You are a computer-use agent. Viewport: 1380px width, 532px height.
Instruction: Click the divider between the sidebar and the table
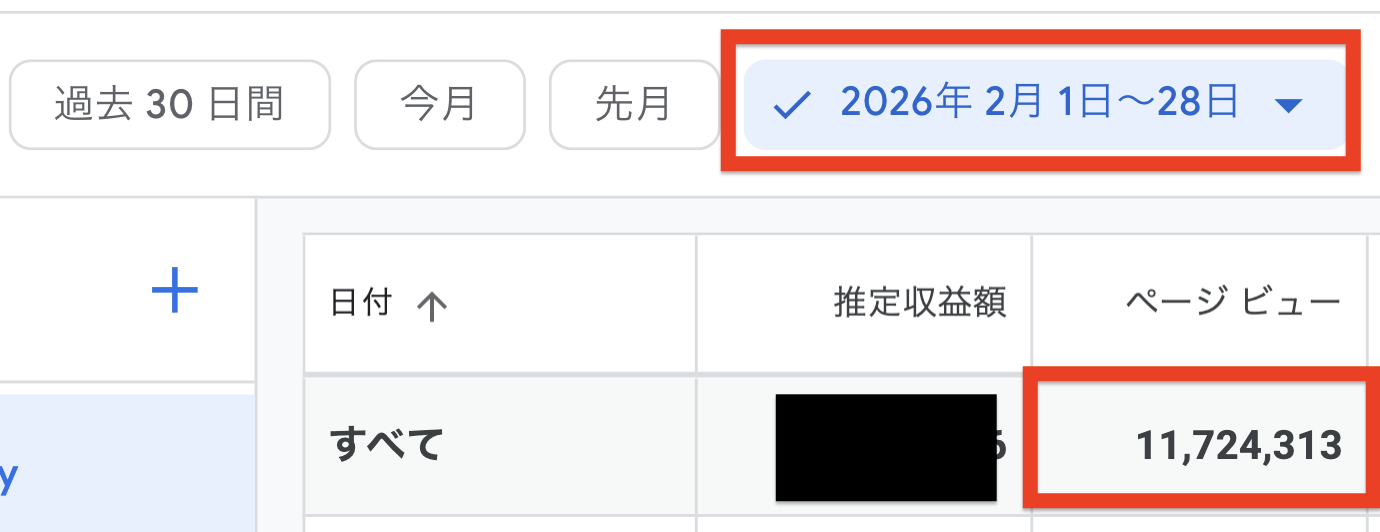pos(257,364)
